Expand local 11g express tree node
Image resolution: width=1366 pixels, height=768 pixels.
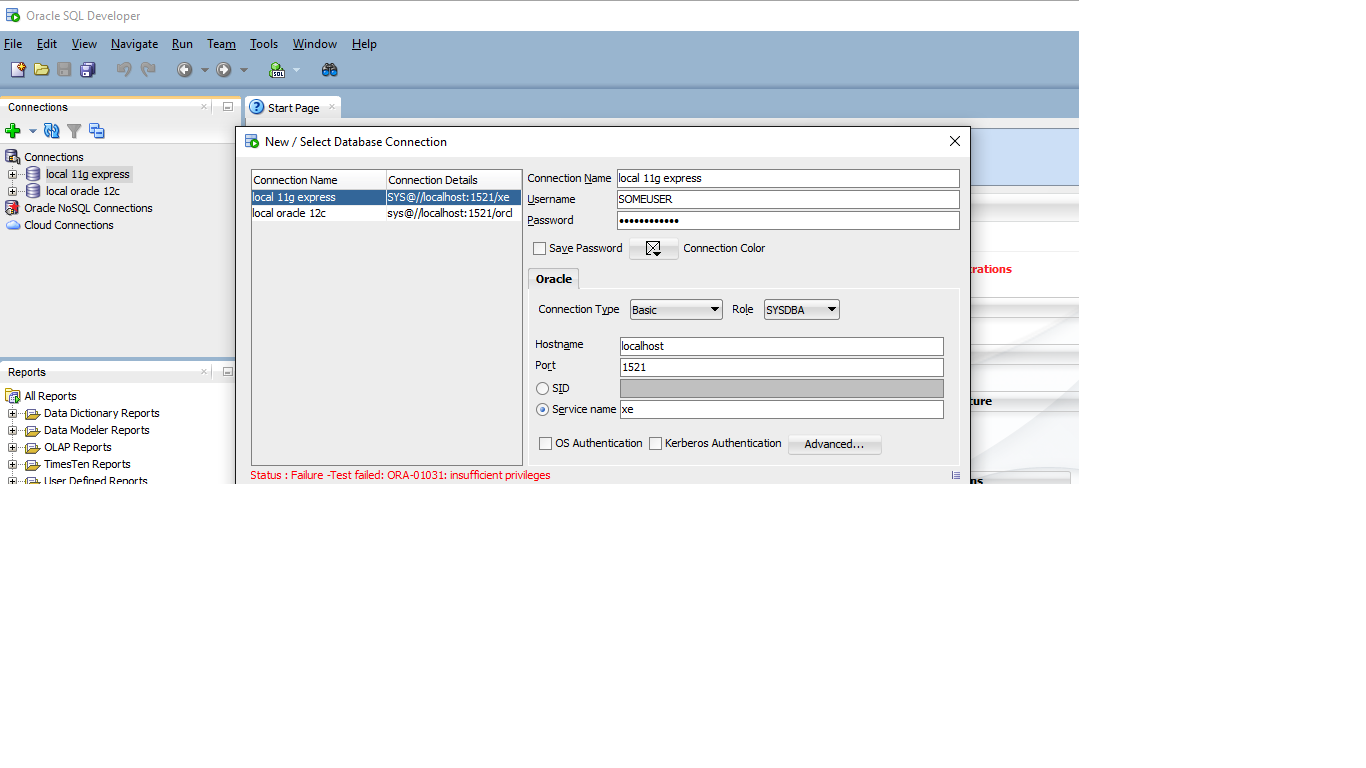coord(13,174)
